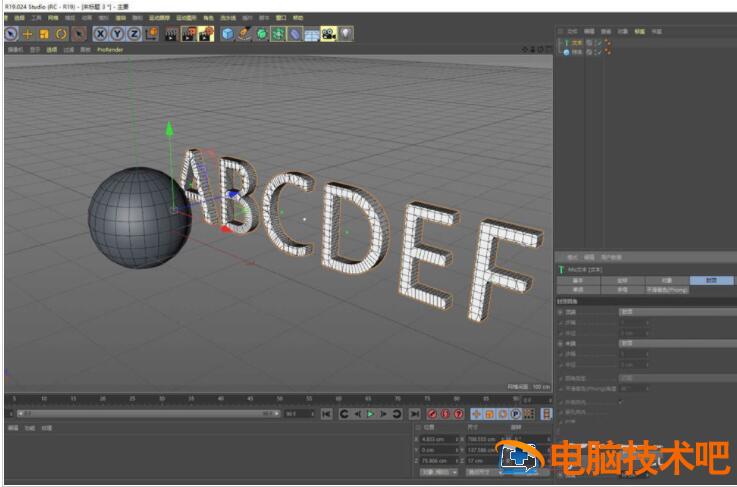Image resolution: width=737 pixels, height=487 pixels.
Task: Add a Camera object
Action: pos(329,34)
